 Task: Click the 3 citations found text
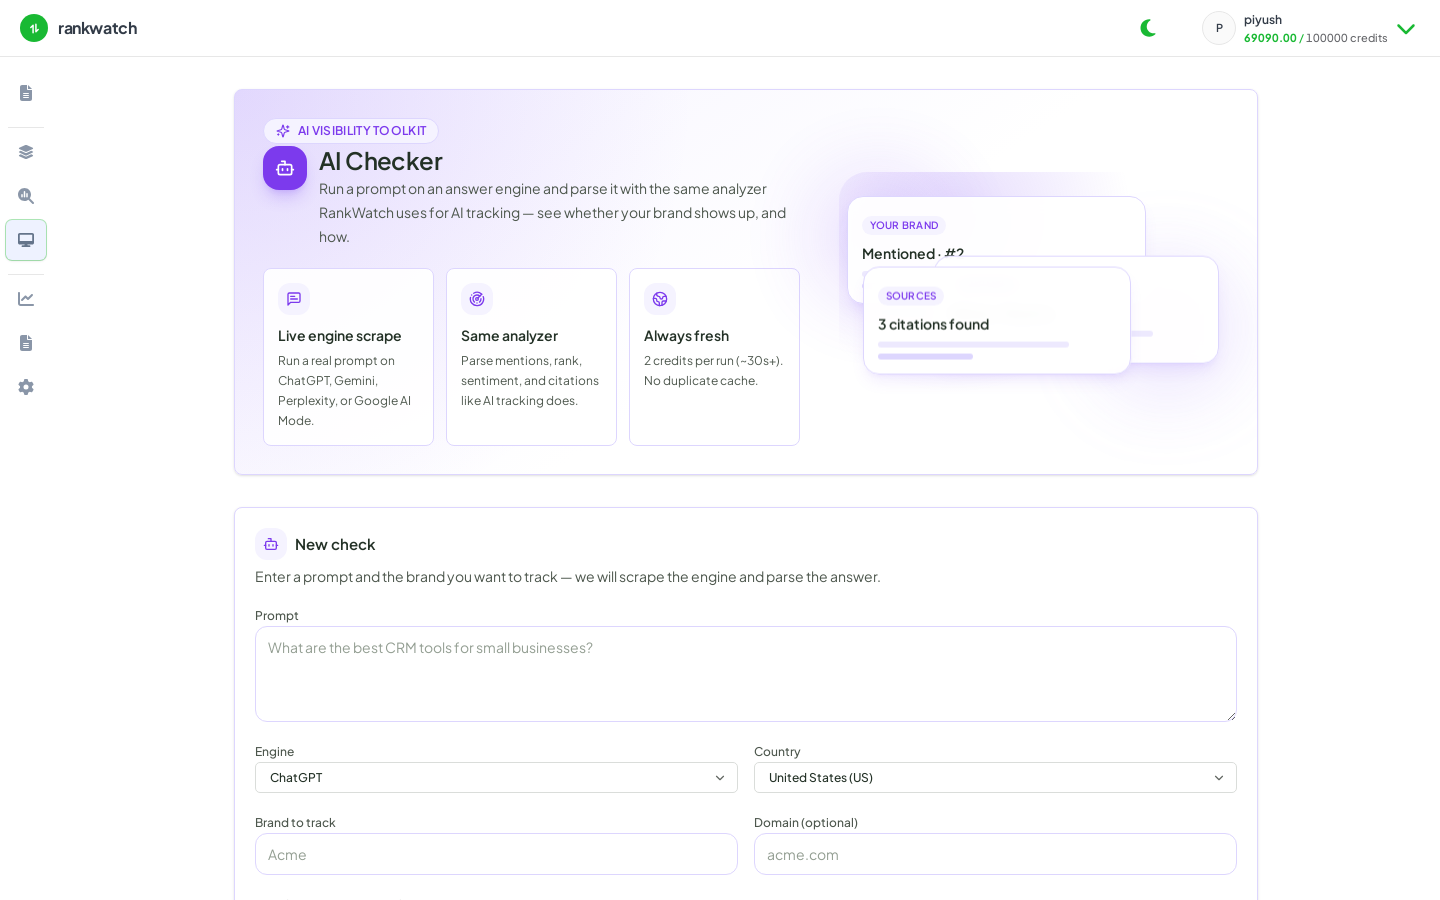(x=934, y=325)
